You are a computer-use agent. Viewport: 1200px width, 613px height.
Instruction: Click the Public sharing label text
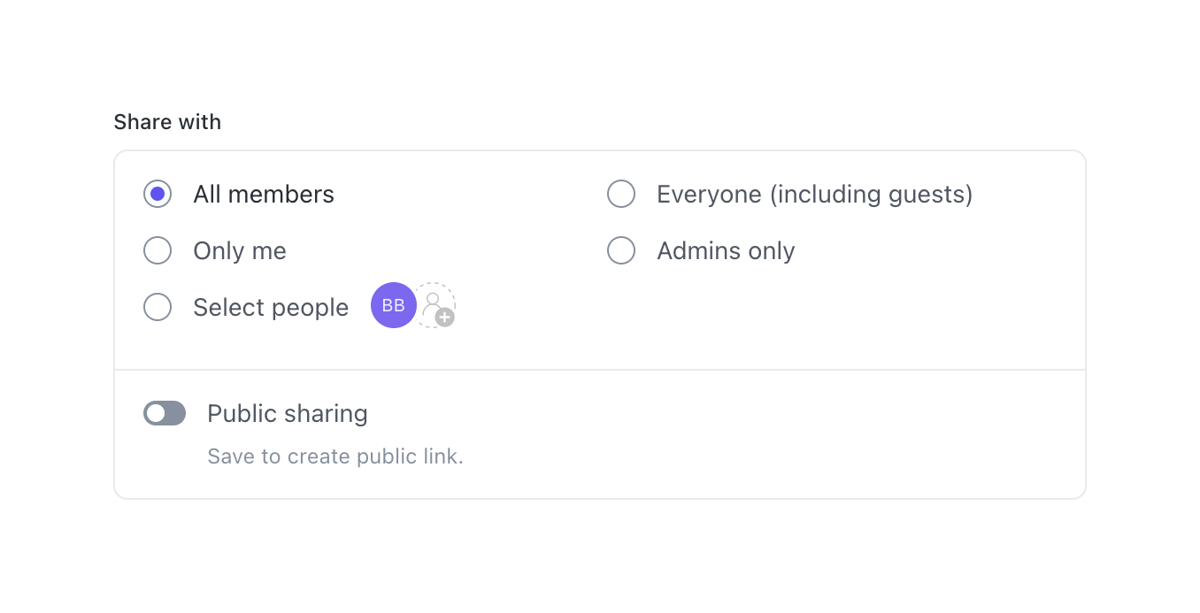pos(287,413)
